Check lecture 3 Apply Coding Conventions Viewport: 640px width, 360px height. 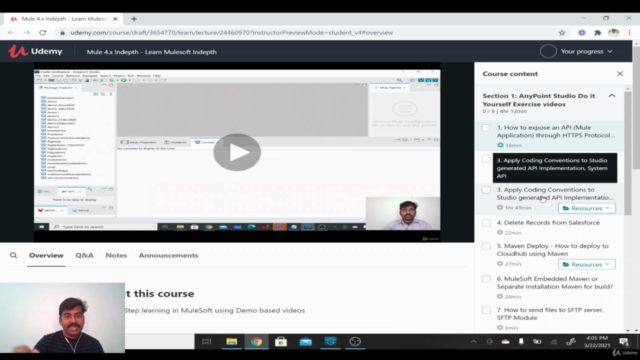[486, 190]
